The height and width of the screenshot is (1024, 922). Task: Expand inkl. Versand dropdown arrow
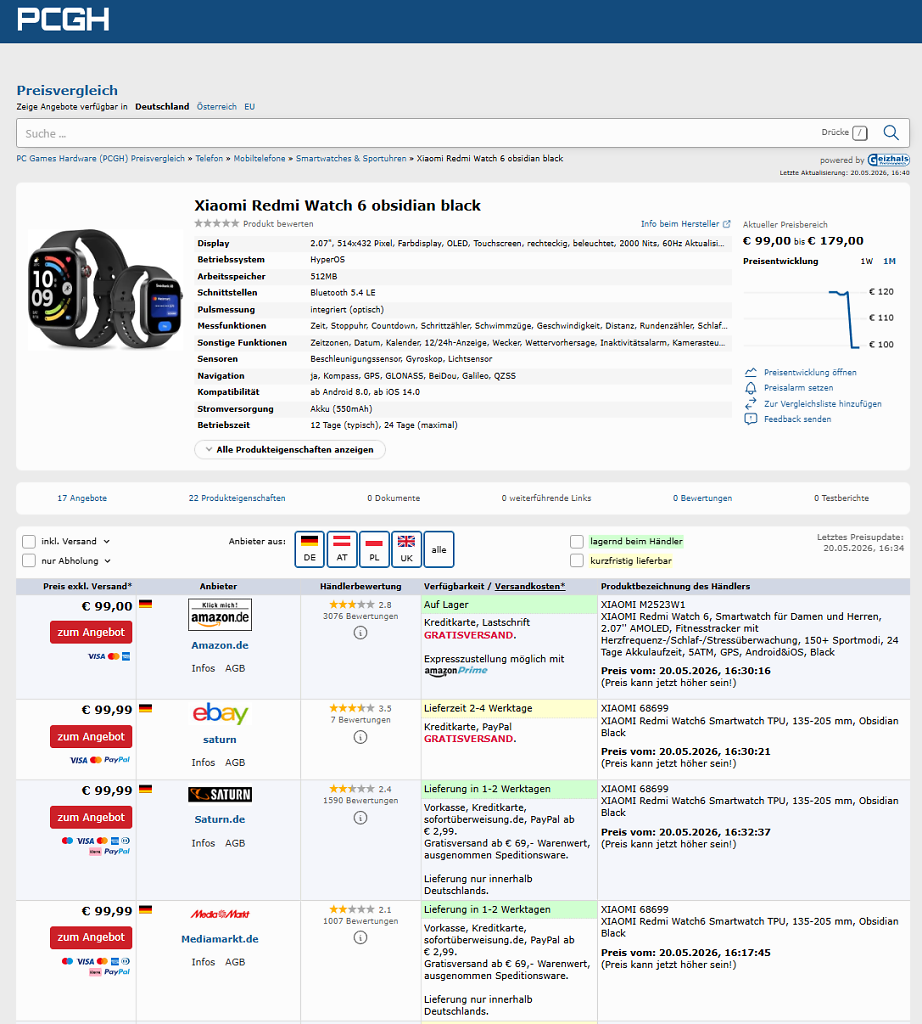[x=106, y=541]
